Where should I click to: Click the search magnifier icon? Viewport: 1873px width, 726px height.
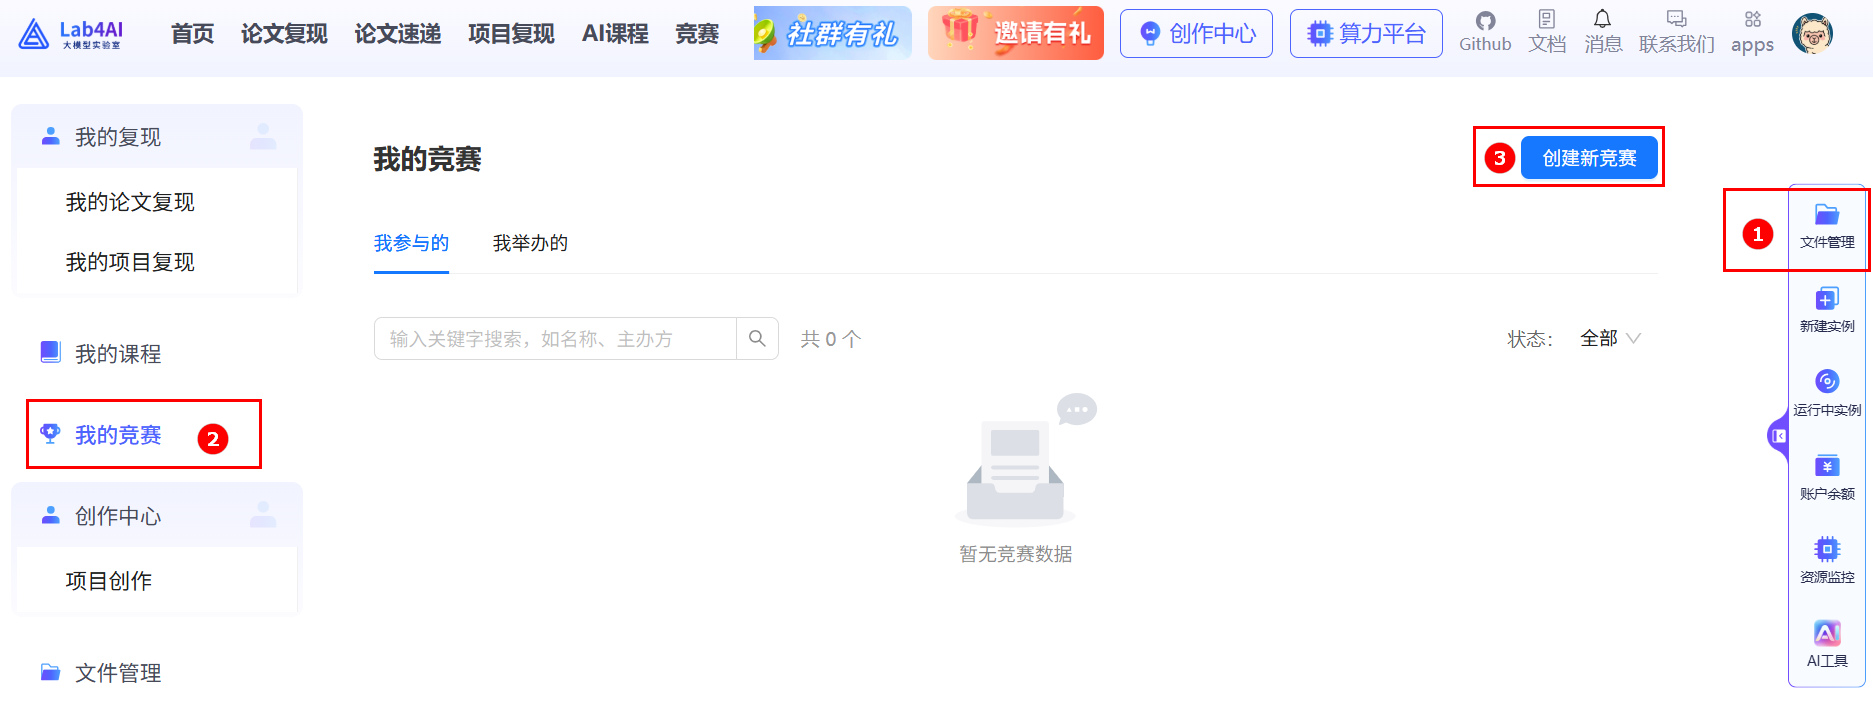(757, 339)
